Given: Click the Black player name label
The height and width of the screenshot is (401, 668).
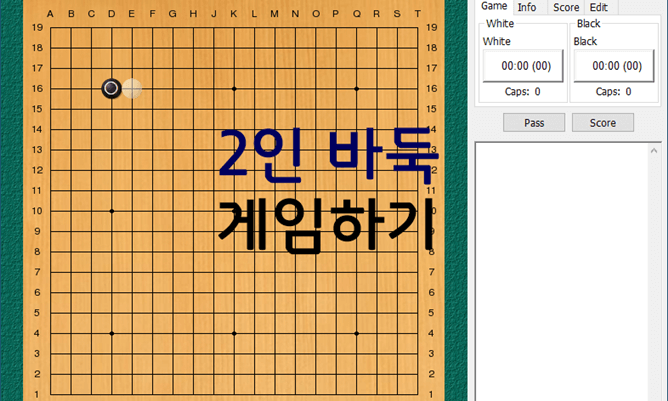Looking at the screenshot, I should tap(585, 41).
